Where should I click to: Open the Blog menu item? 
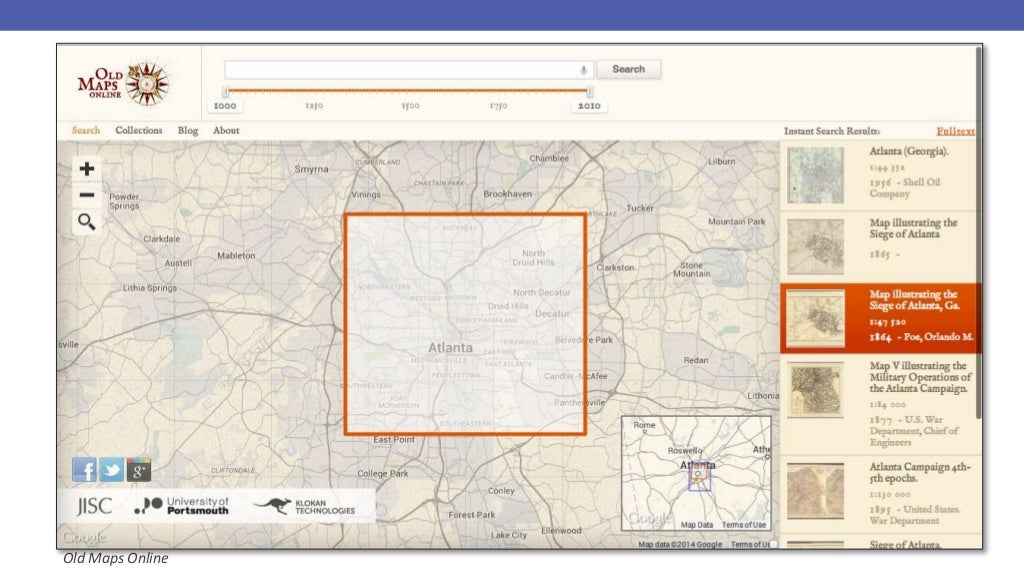tap(187, 131)
